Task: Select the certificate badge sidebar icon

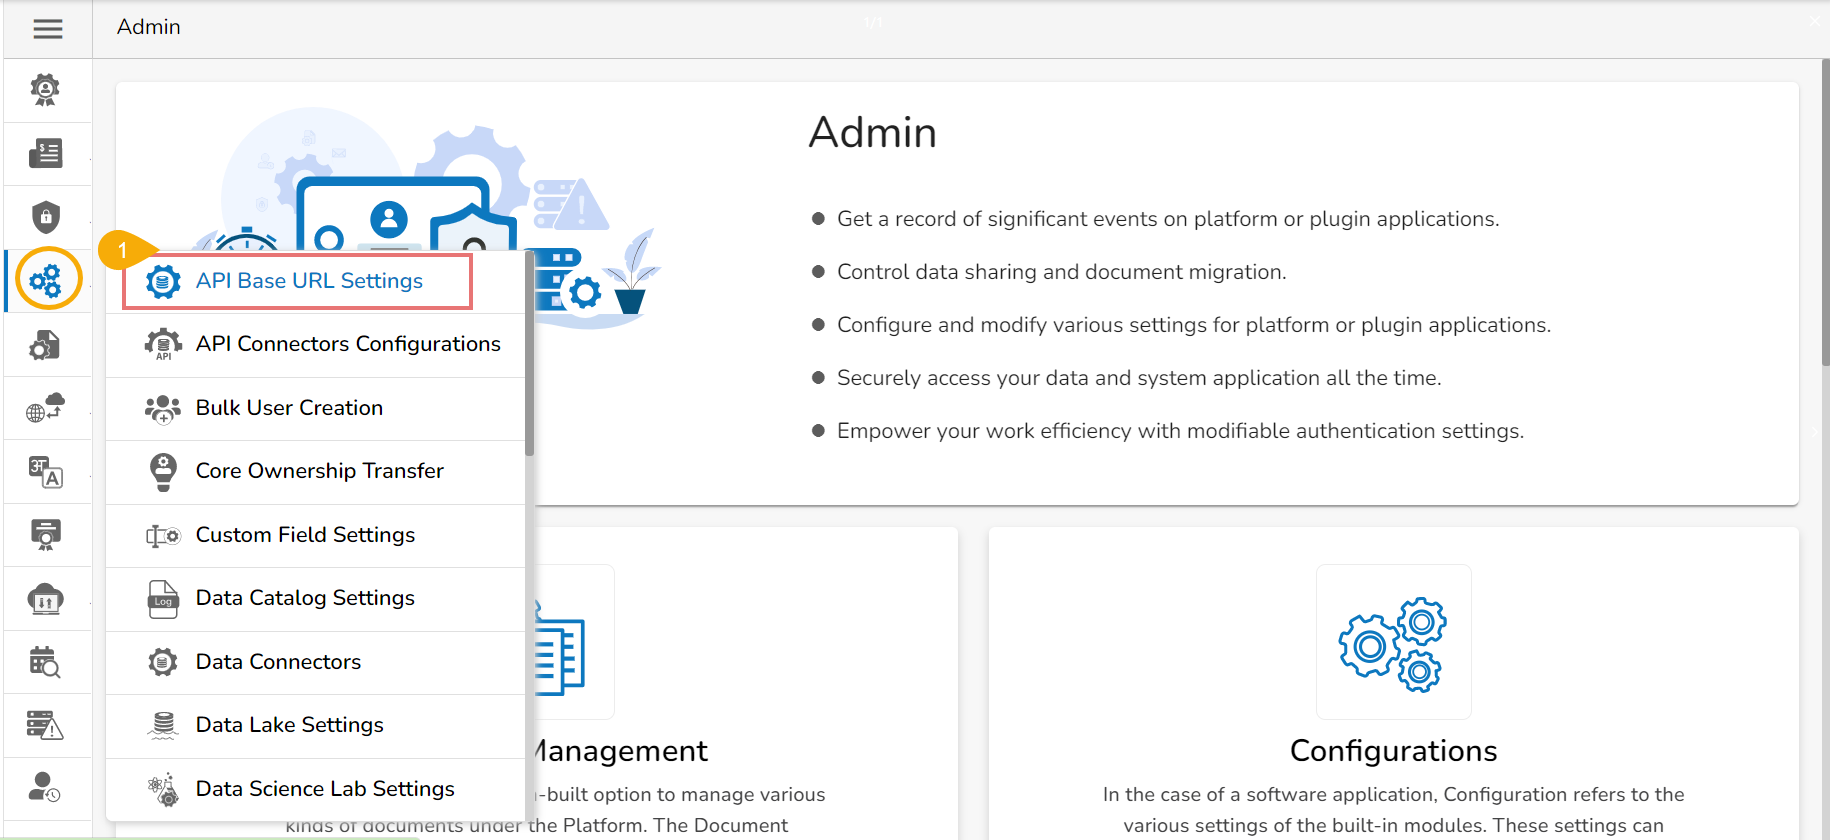Action: pyautogui.click(x=46, y=535)
